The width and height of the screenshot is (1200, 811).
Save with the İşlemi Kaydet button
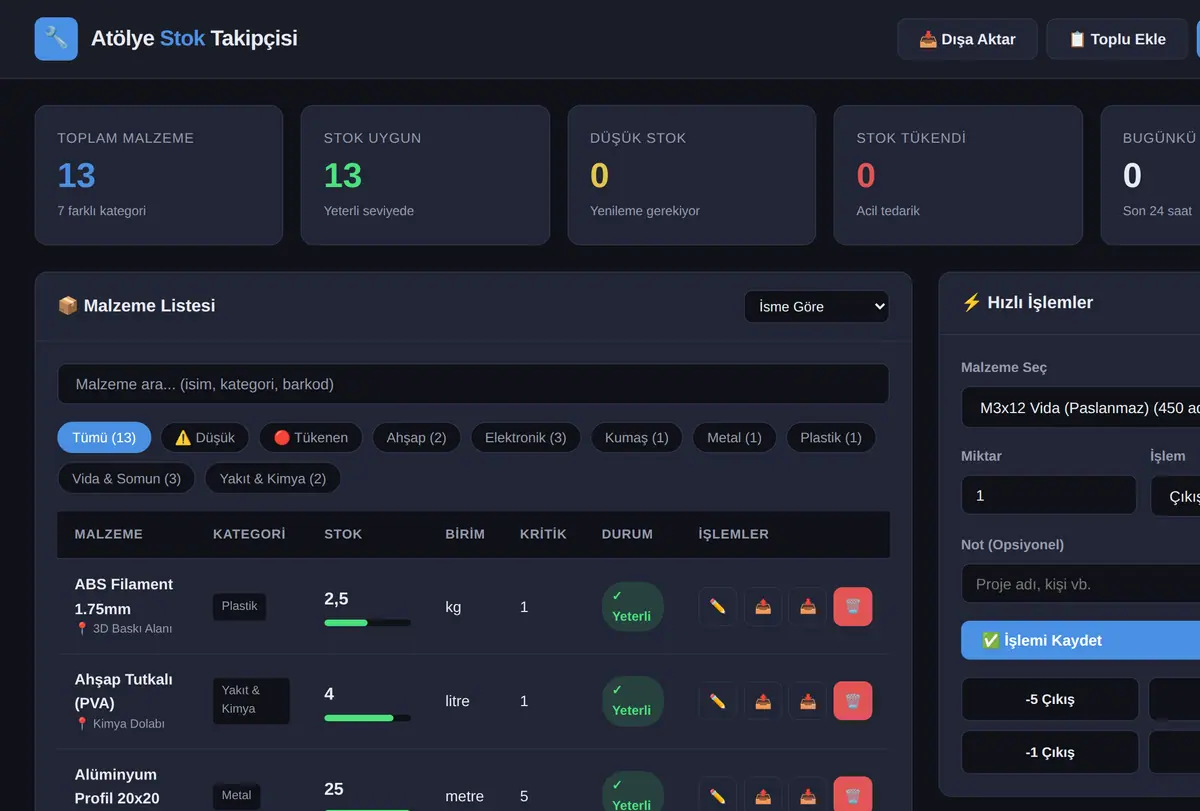click(x=1080, y=640)
